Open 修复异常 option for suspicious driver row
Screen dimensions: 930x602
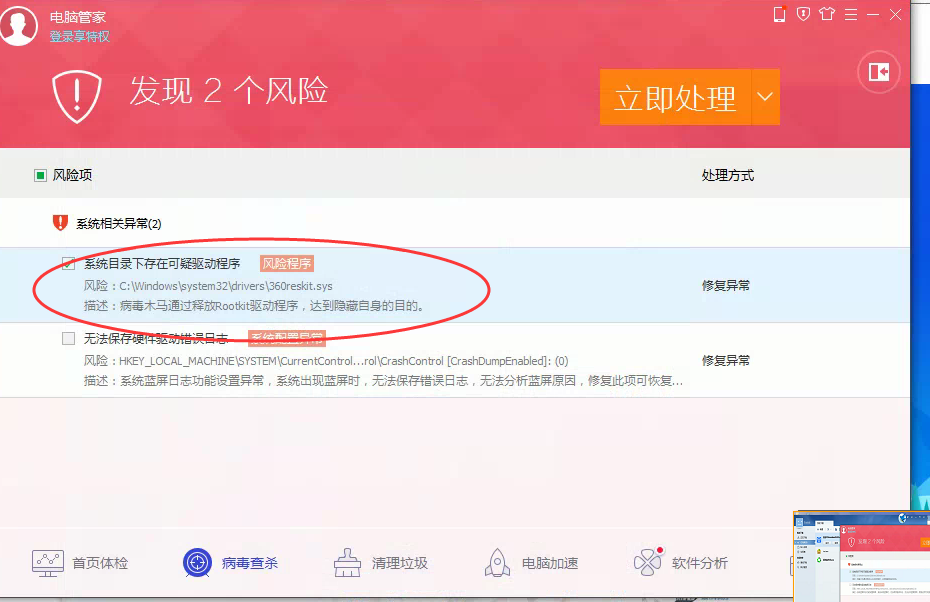tap(725, 285)
